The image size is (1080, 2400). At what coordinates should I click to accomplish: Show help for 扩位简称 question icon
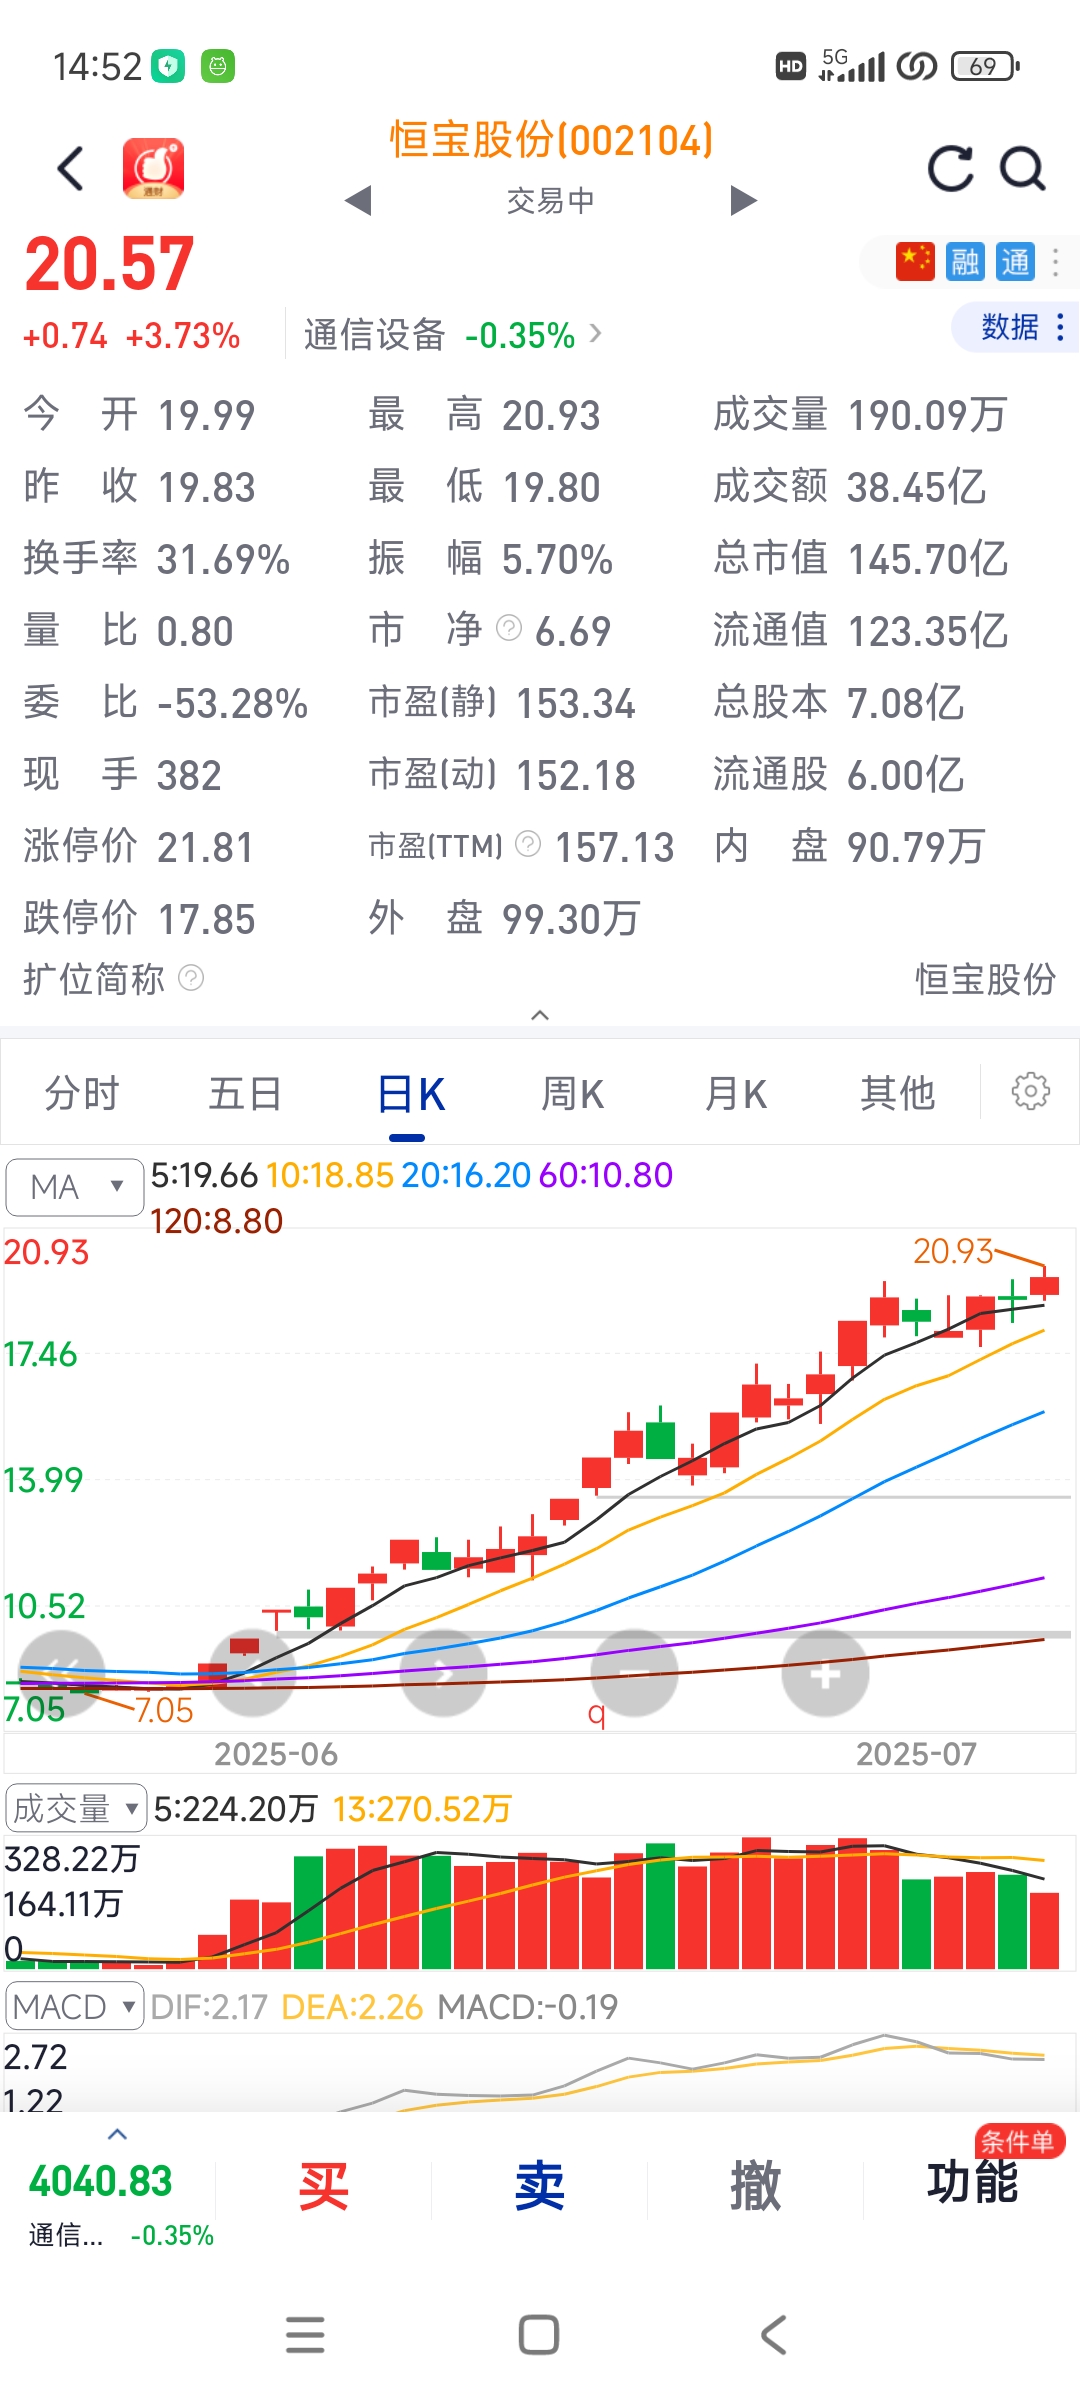click(191, 977)
